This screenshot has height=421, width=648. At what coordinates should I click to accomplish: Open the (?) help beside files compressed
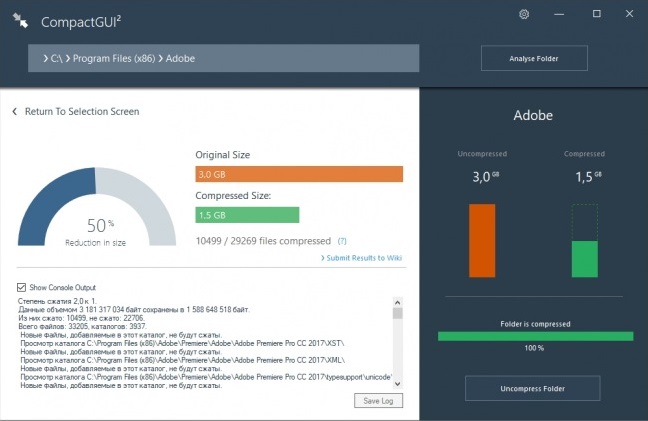[x=342, y=241]
